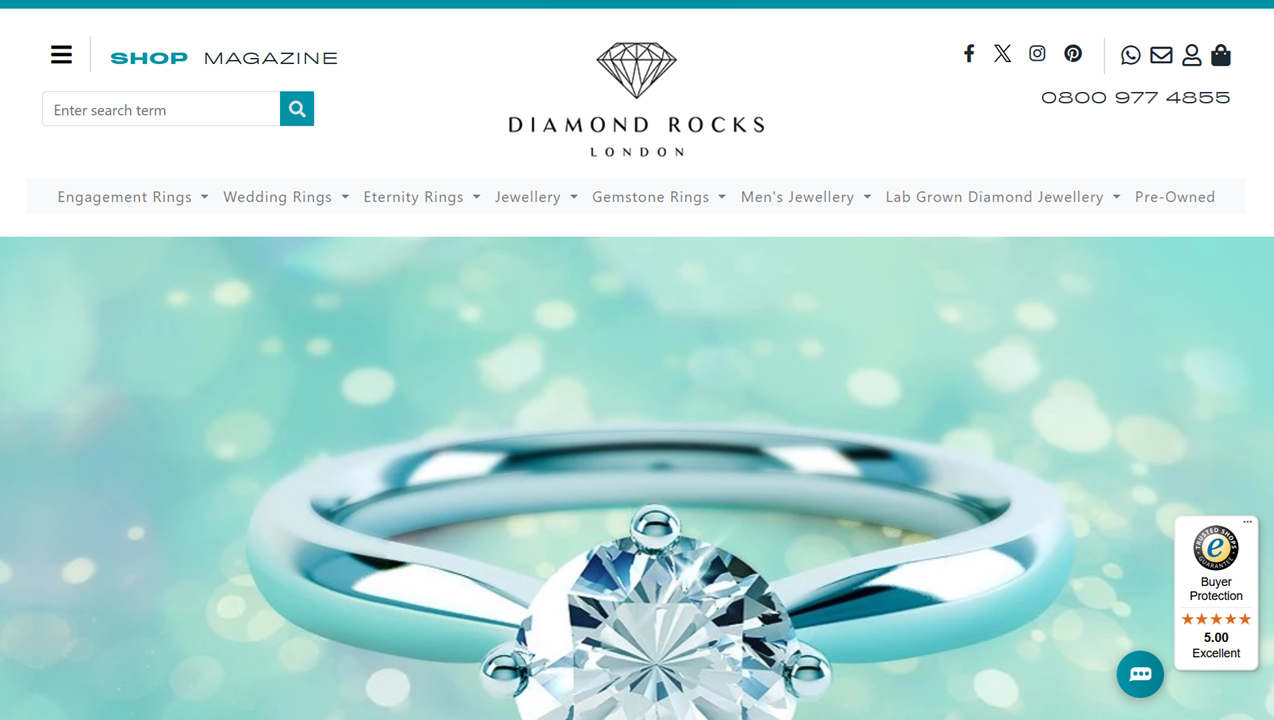The width and height of the screenshot is (1274, 720).
Task: Open the Trusted Shops Buyer Protection badge
Action: click(x=1216, y=592)
